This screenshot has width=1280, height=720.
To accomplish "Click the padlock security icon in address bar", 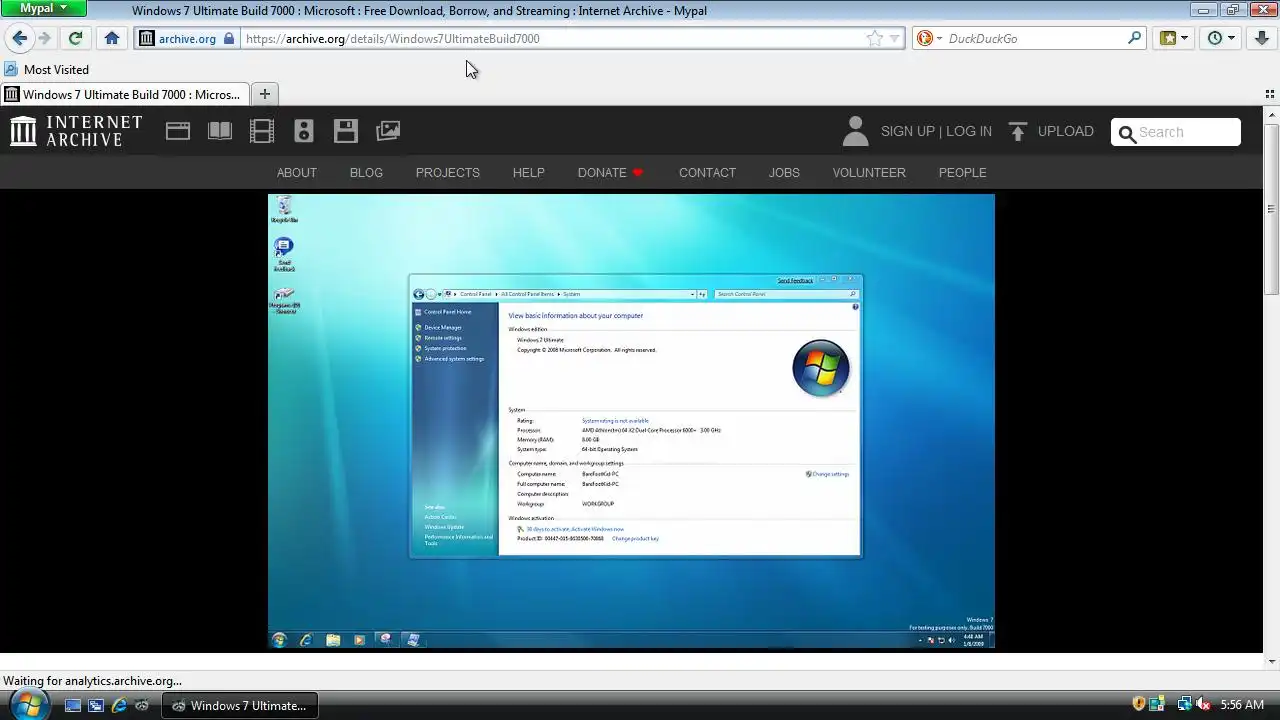I will tap(229, 38).
